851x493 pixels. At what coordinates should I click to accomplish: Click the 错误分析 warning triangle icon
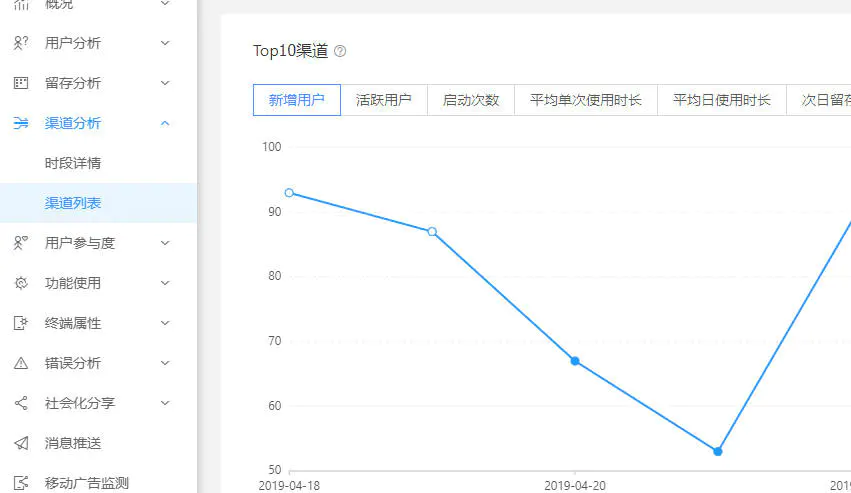click(21, 363)
